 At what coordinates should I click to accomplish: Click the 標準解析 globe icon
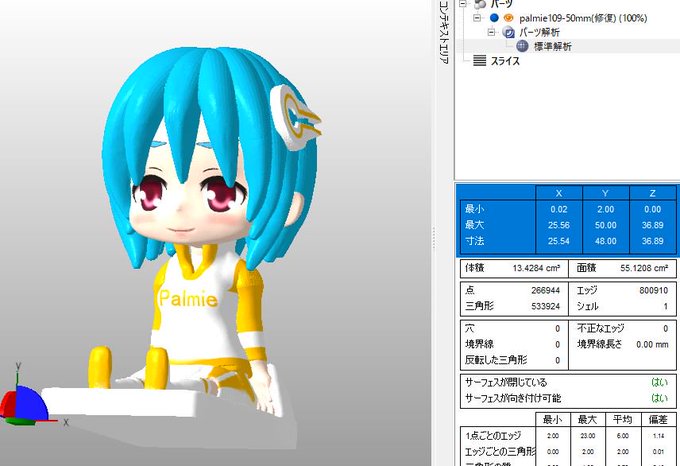point(522,46)
